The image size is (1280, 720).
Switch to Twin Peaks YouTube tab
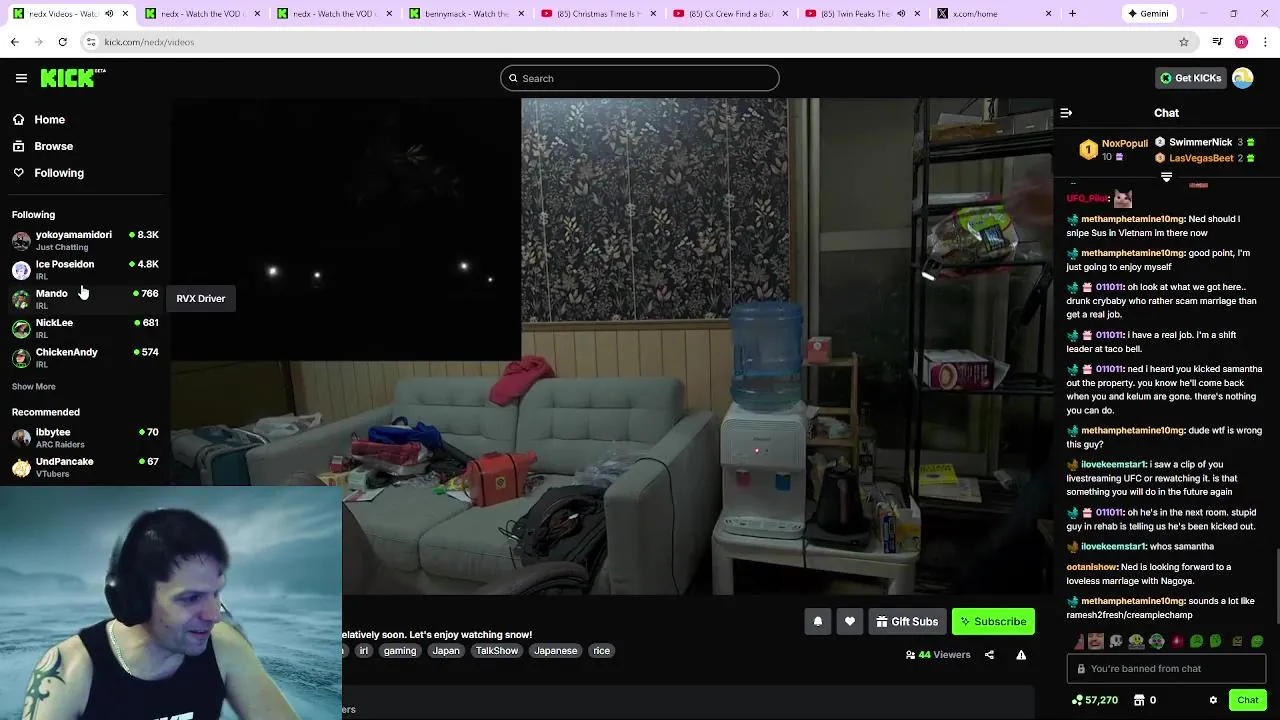(862, 14)
